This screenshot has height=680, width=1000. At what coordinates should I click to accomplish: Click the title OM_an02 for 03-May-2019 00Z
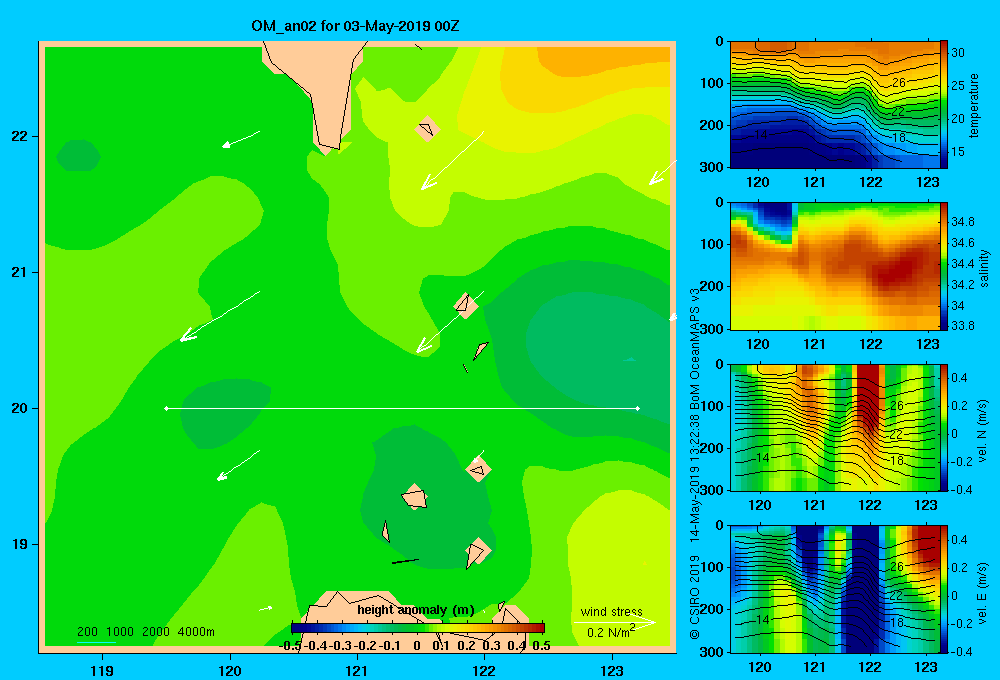[355, 26]
